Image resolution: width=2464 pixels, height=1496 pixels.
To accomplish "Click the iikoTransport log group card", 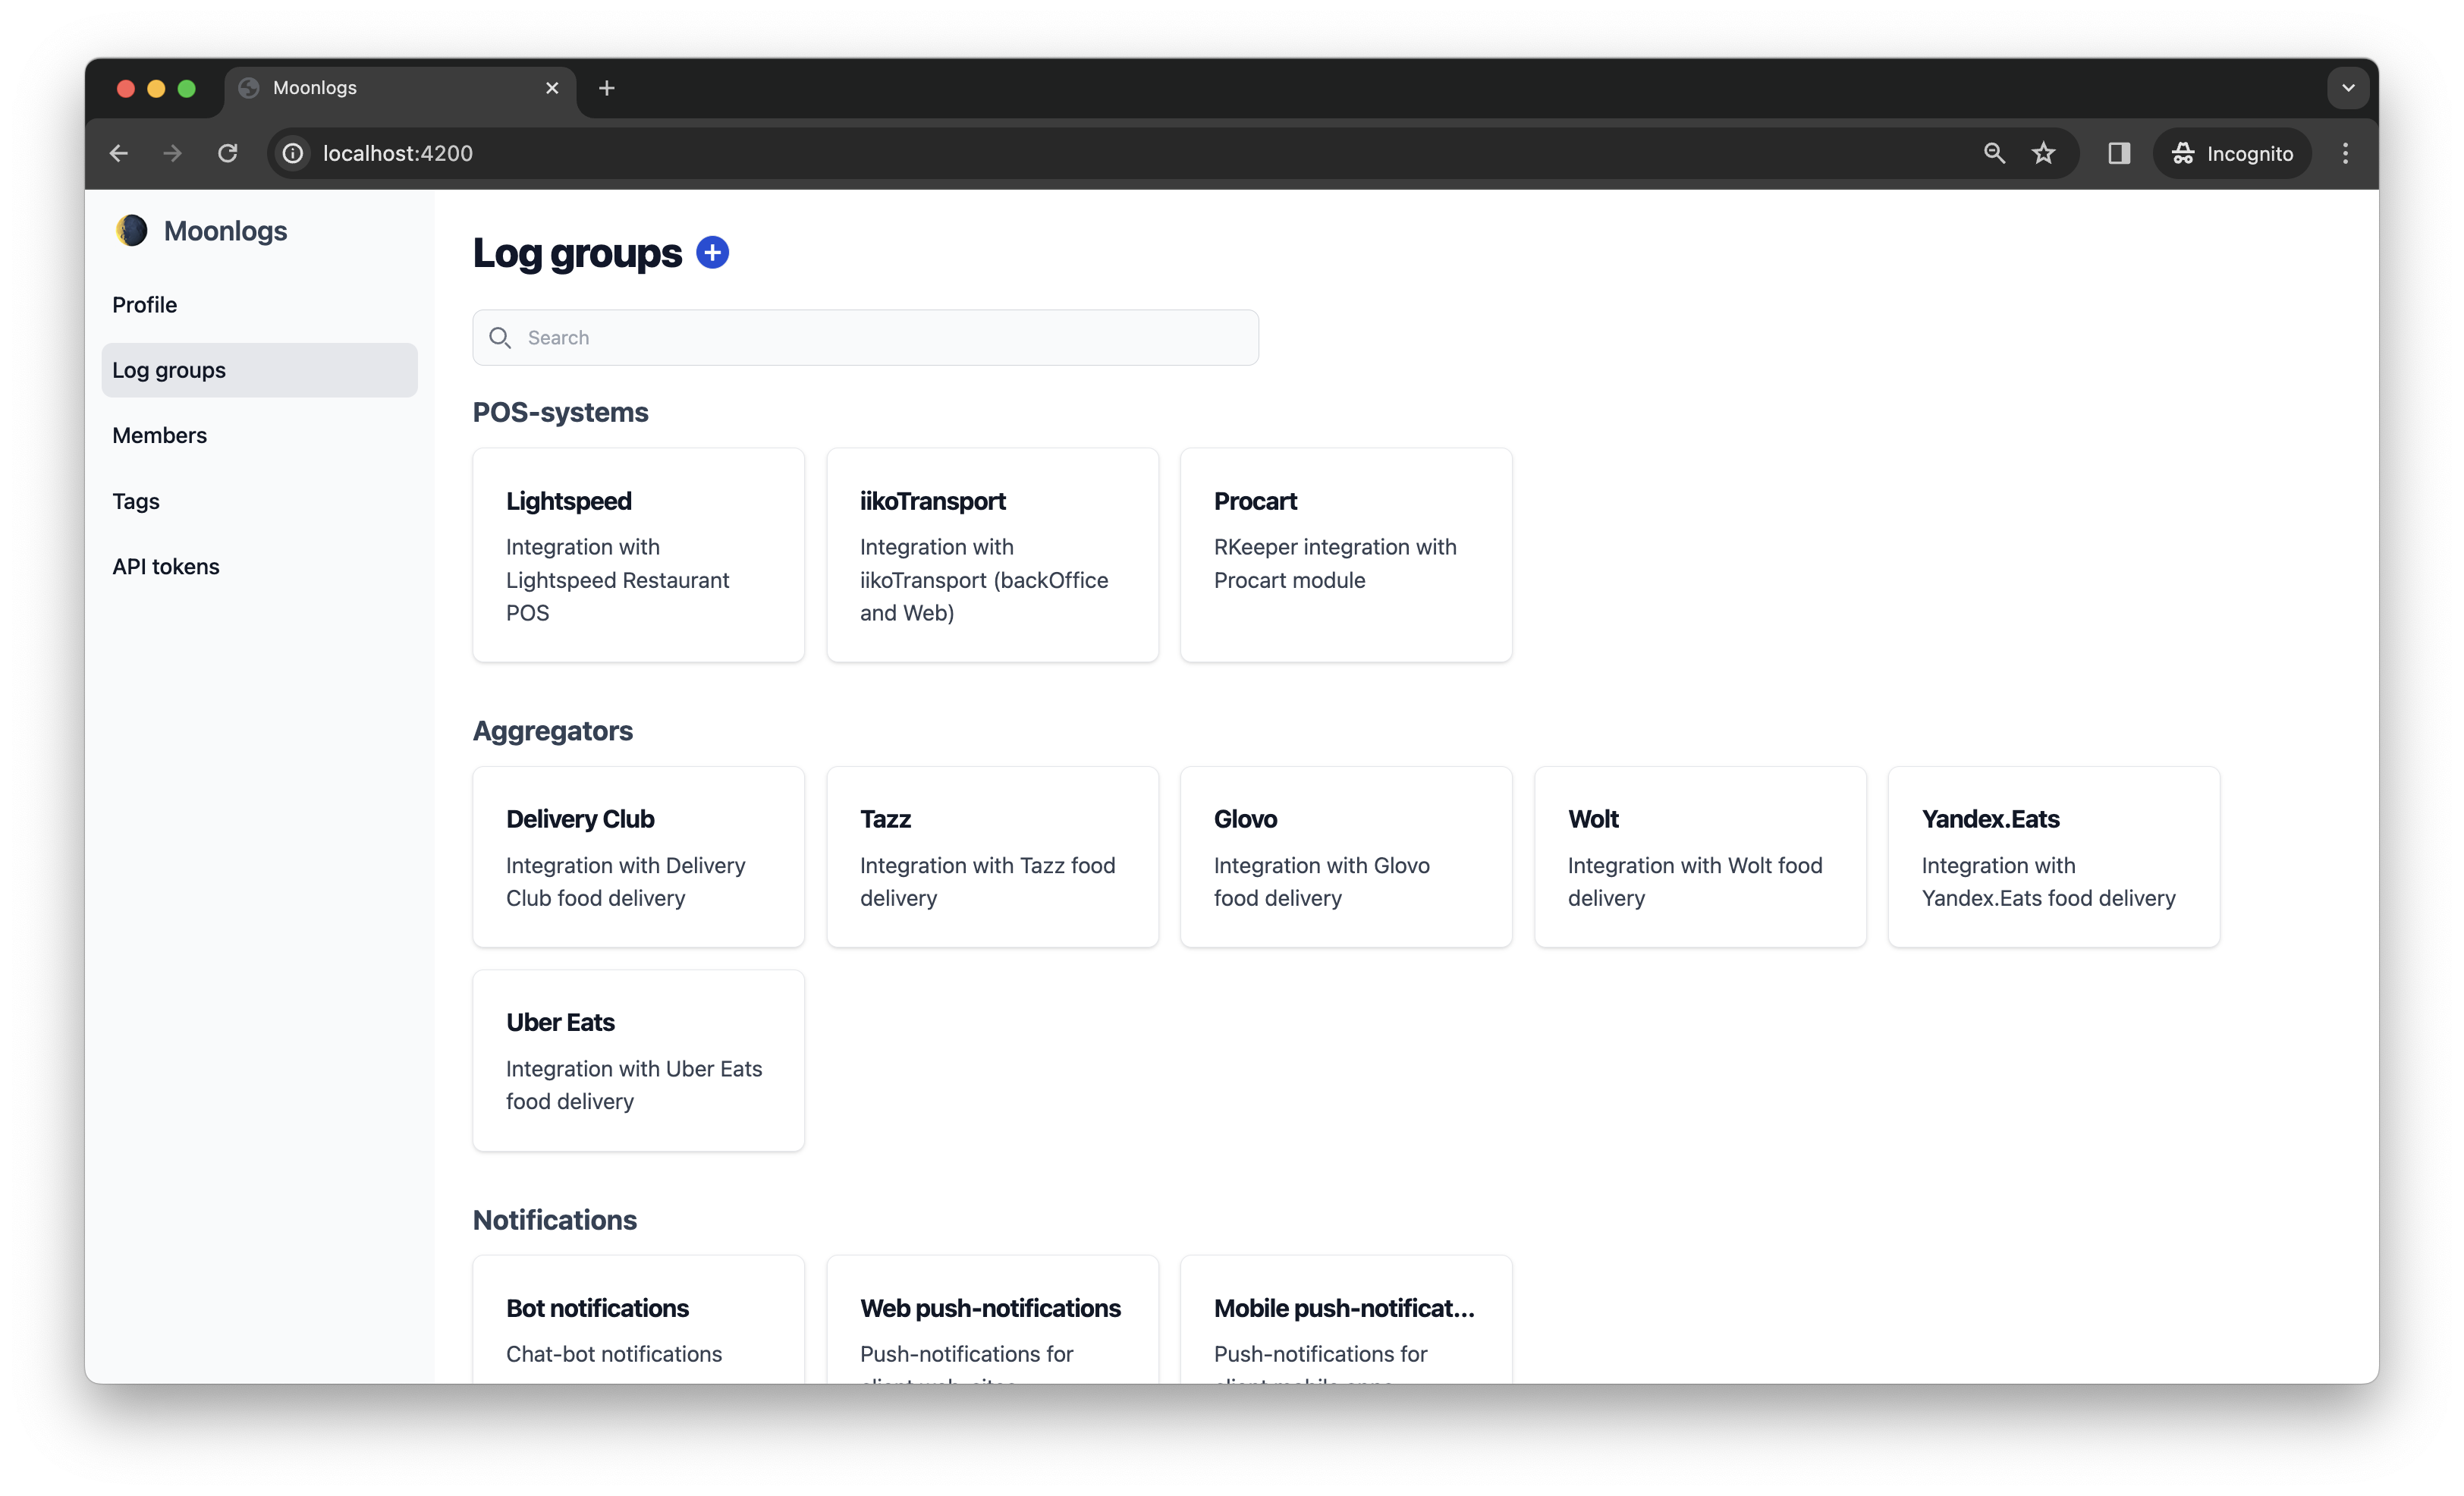I will 991,555.
